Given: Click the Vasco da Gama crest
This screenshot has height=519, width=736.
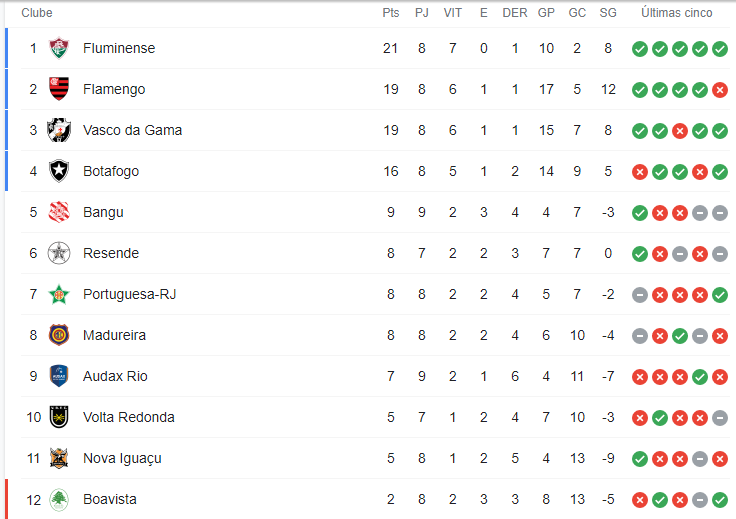Looking at the screenshot, I should click(59, 130).
